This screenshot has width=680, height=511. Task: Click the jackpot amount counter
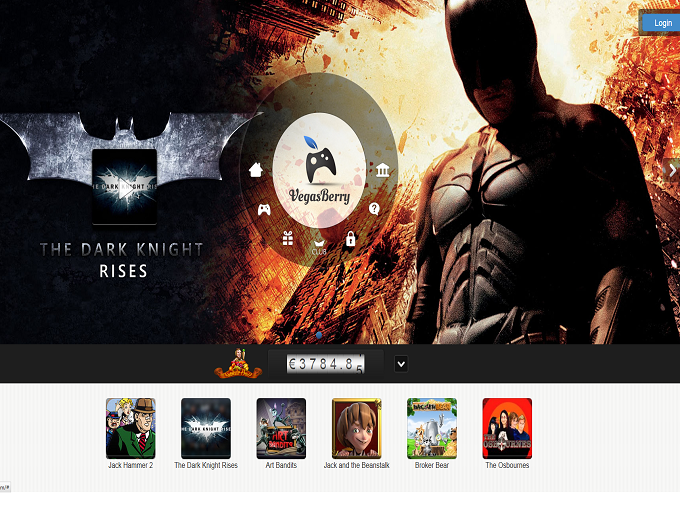pyautogui.click(x=325, y=364)
